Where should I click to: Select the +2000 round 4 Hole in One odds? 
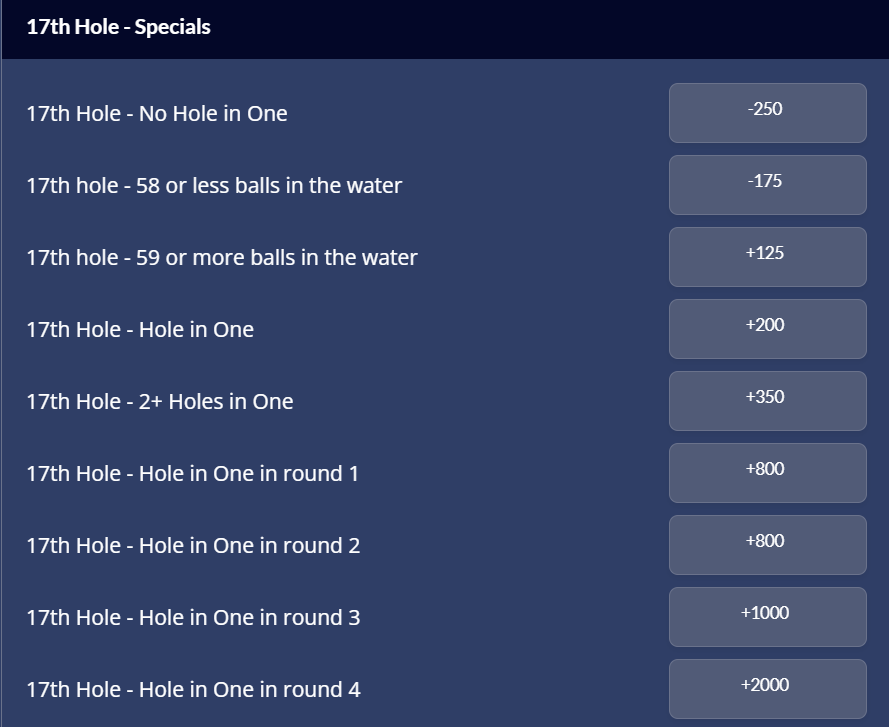[767, 689]
